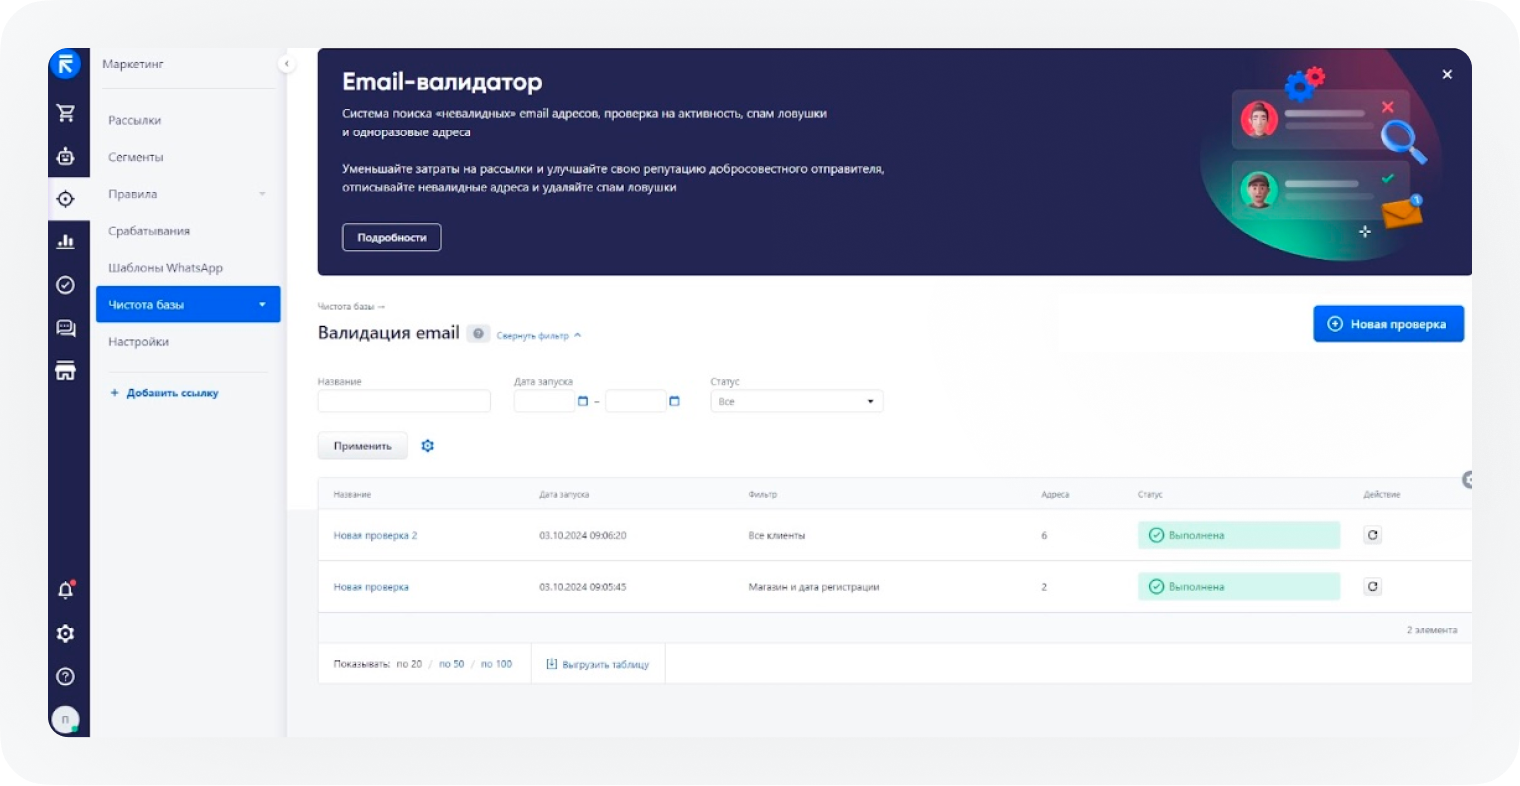The height and width of the screenshot is (786, 1520).
Task: Click help icon next to Валидация email
Action: (x=478, y=334)
